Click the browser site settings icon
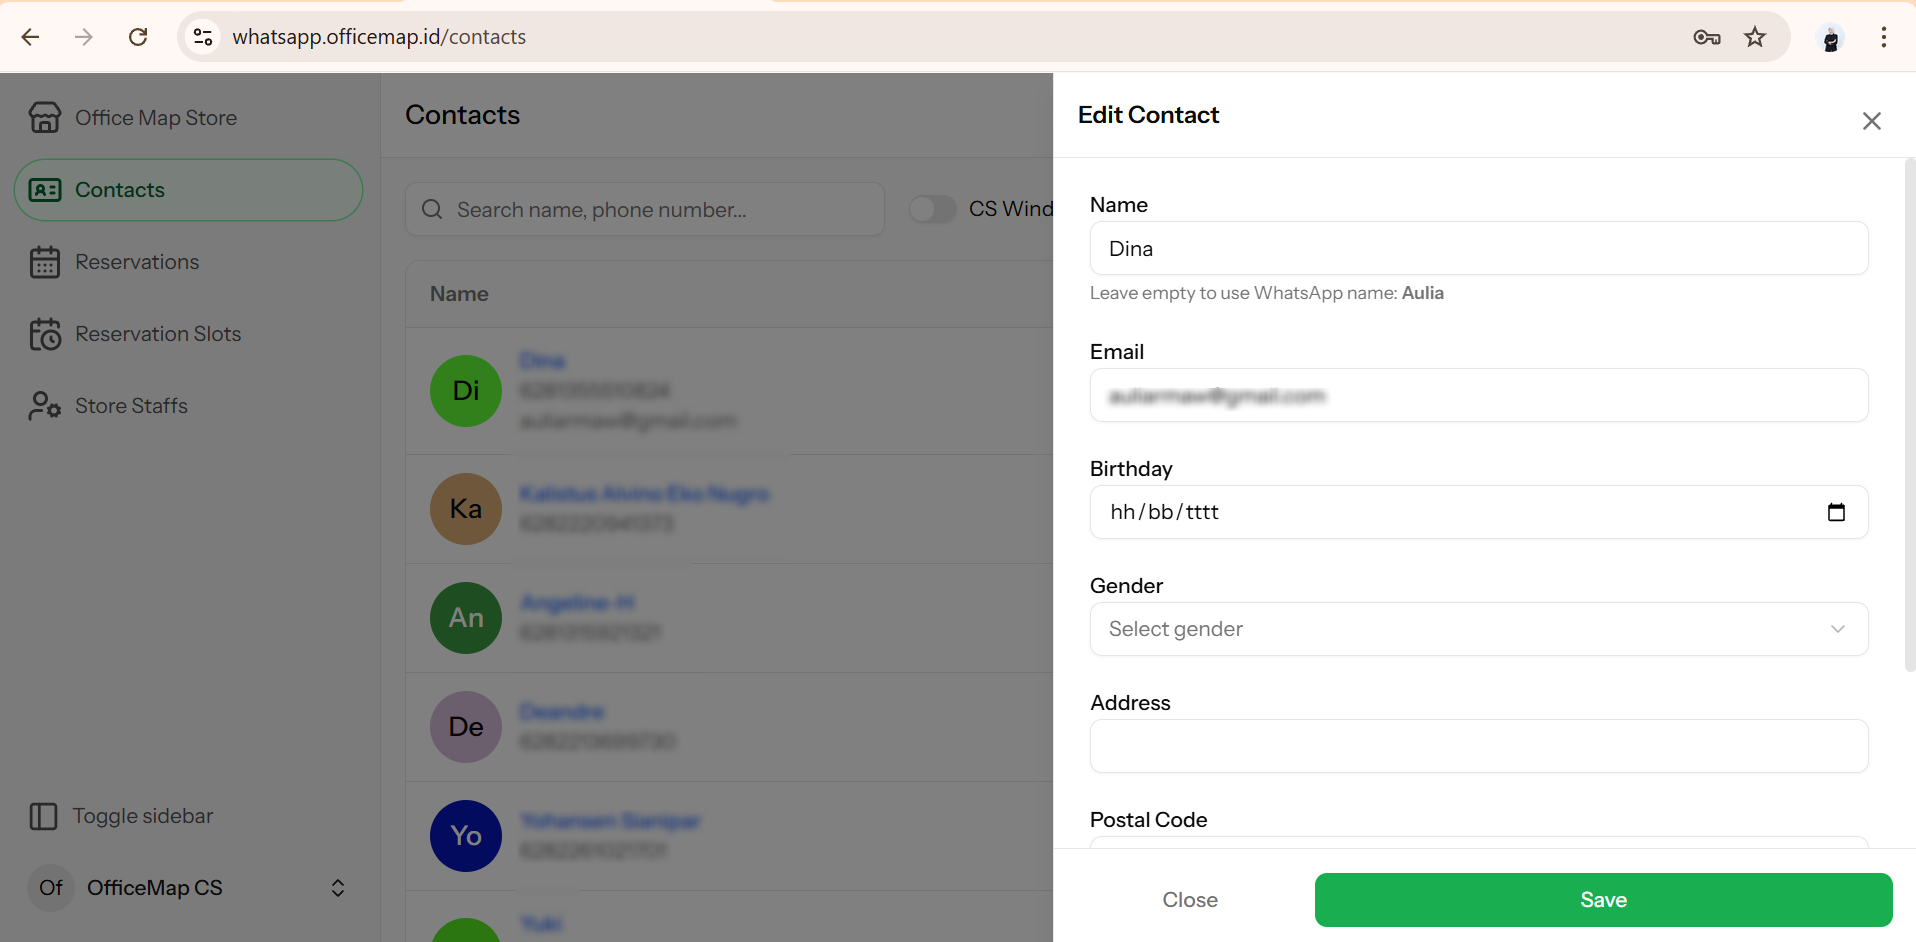Screen dimensions: 1916x942 click(202, 36)
